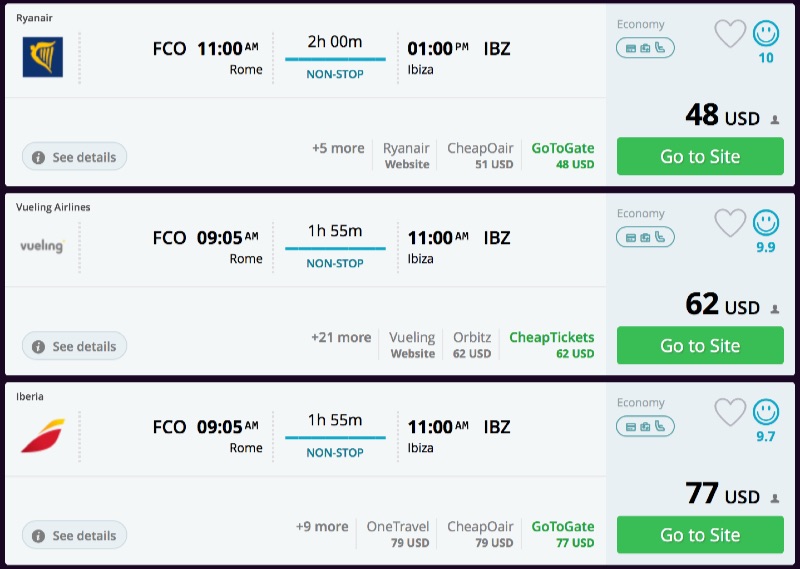
Task: Click the Iberia 9.7 smiley rating icon
Action: click(766, 411)
